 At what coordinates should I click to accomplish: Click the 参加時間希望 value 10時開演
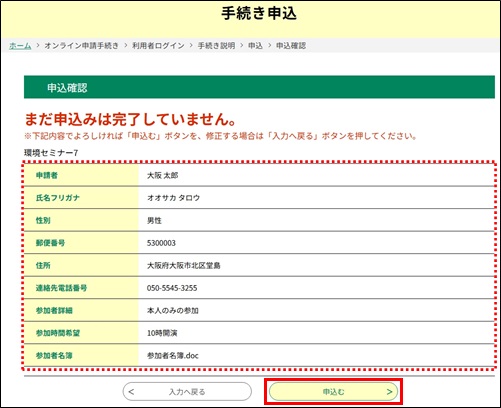162,333
